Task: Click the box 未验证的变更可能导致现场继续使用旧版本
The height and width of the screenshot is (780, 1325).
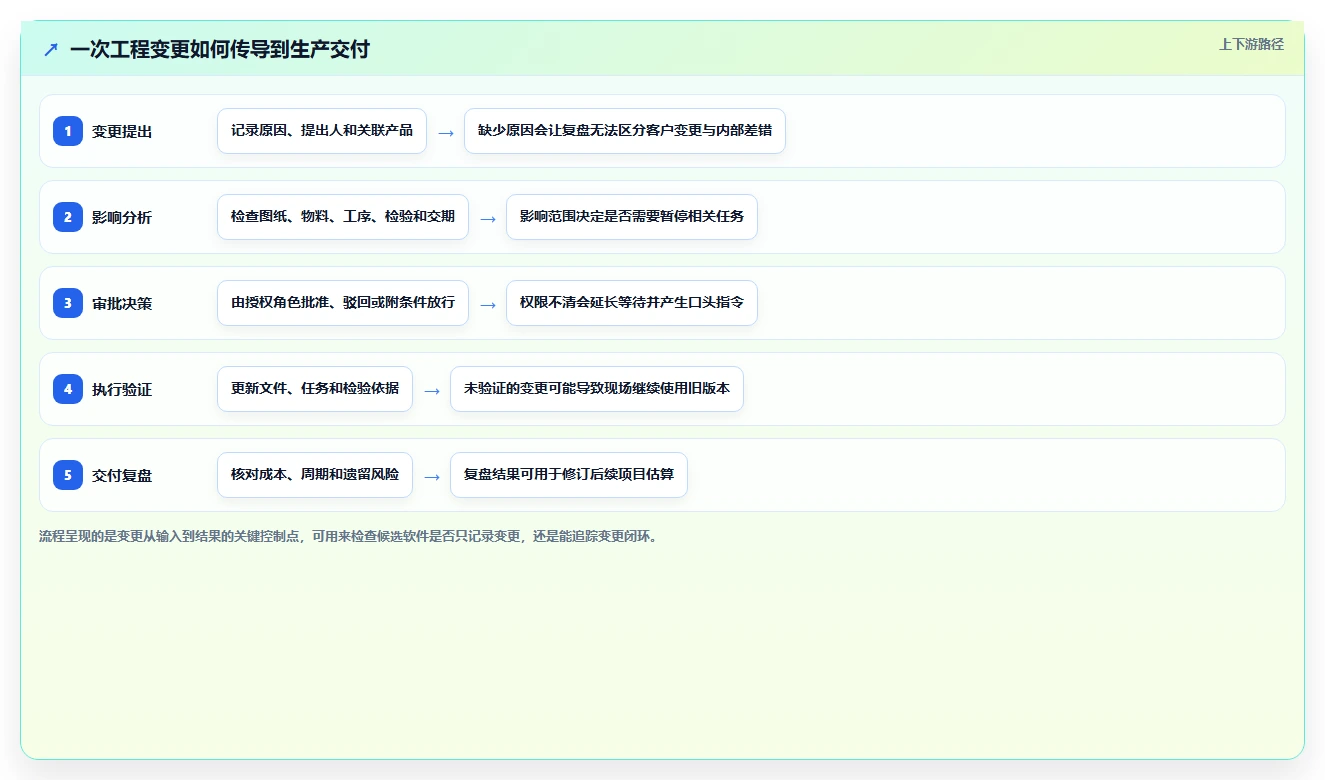Action: point(597,389)
